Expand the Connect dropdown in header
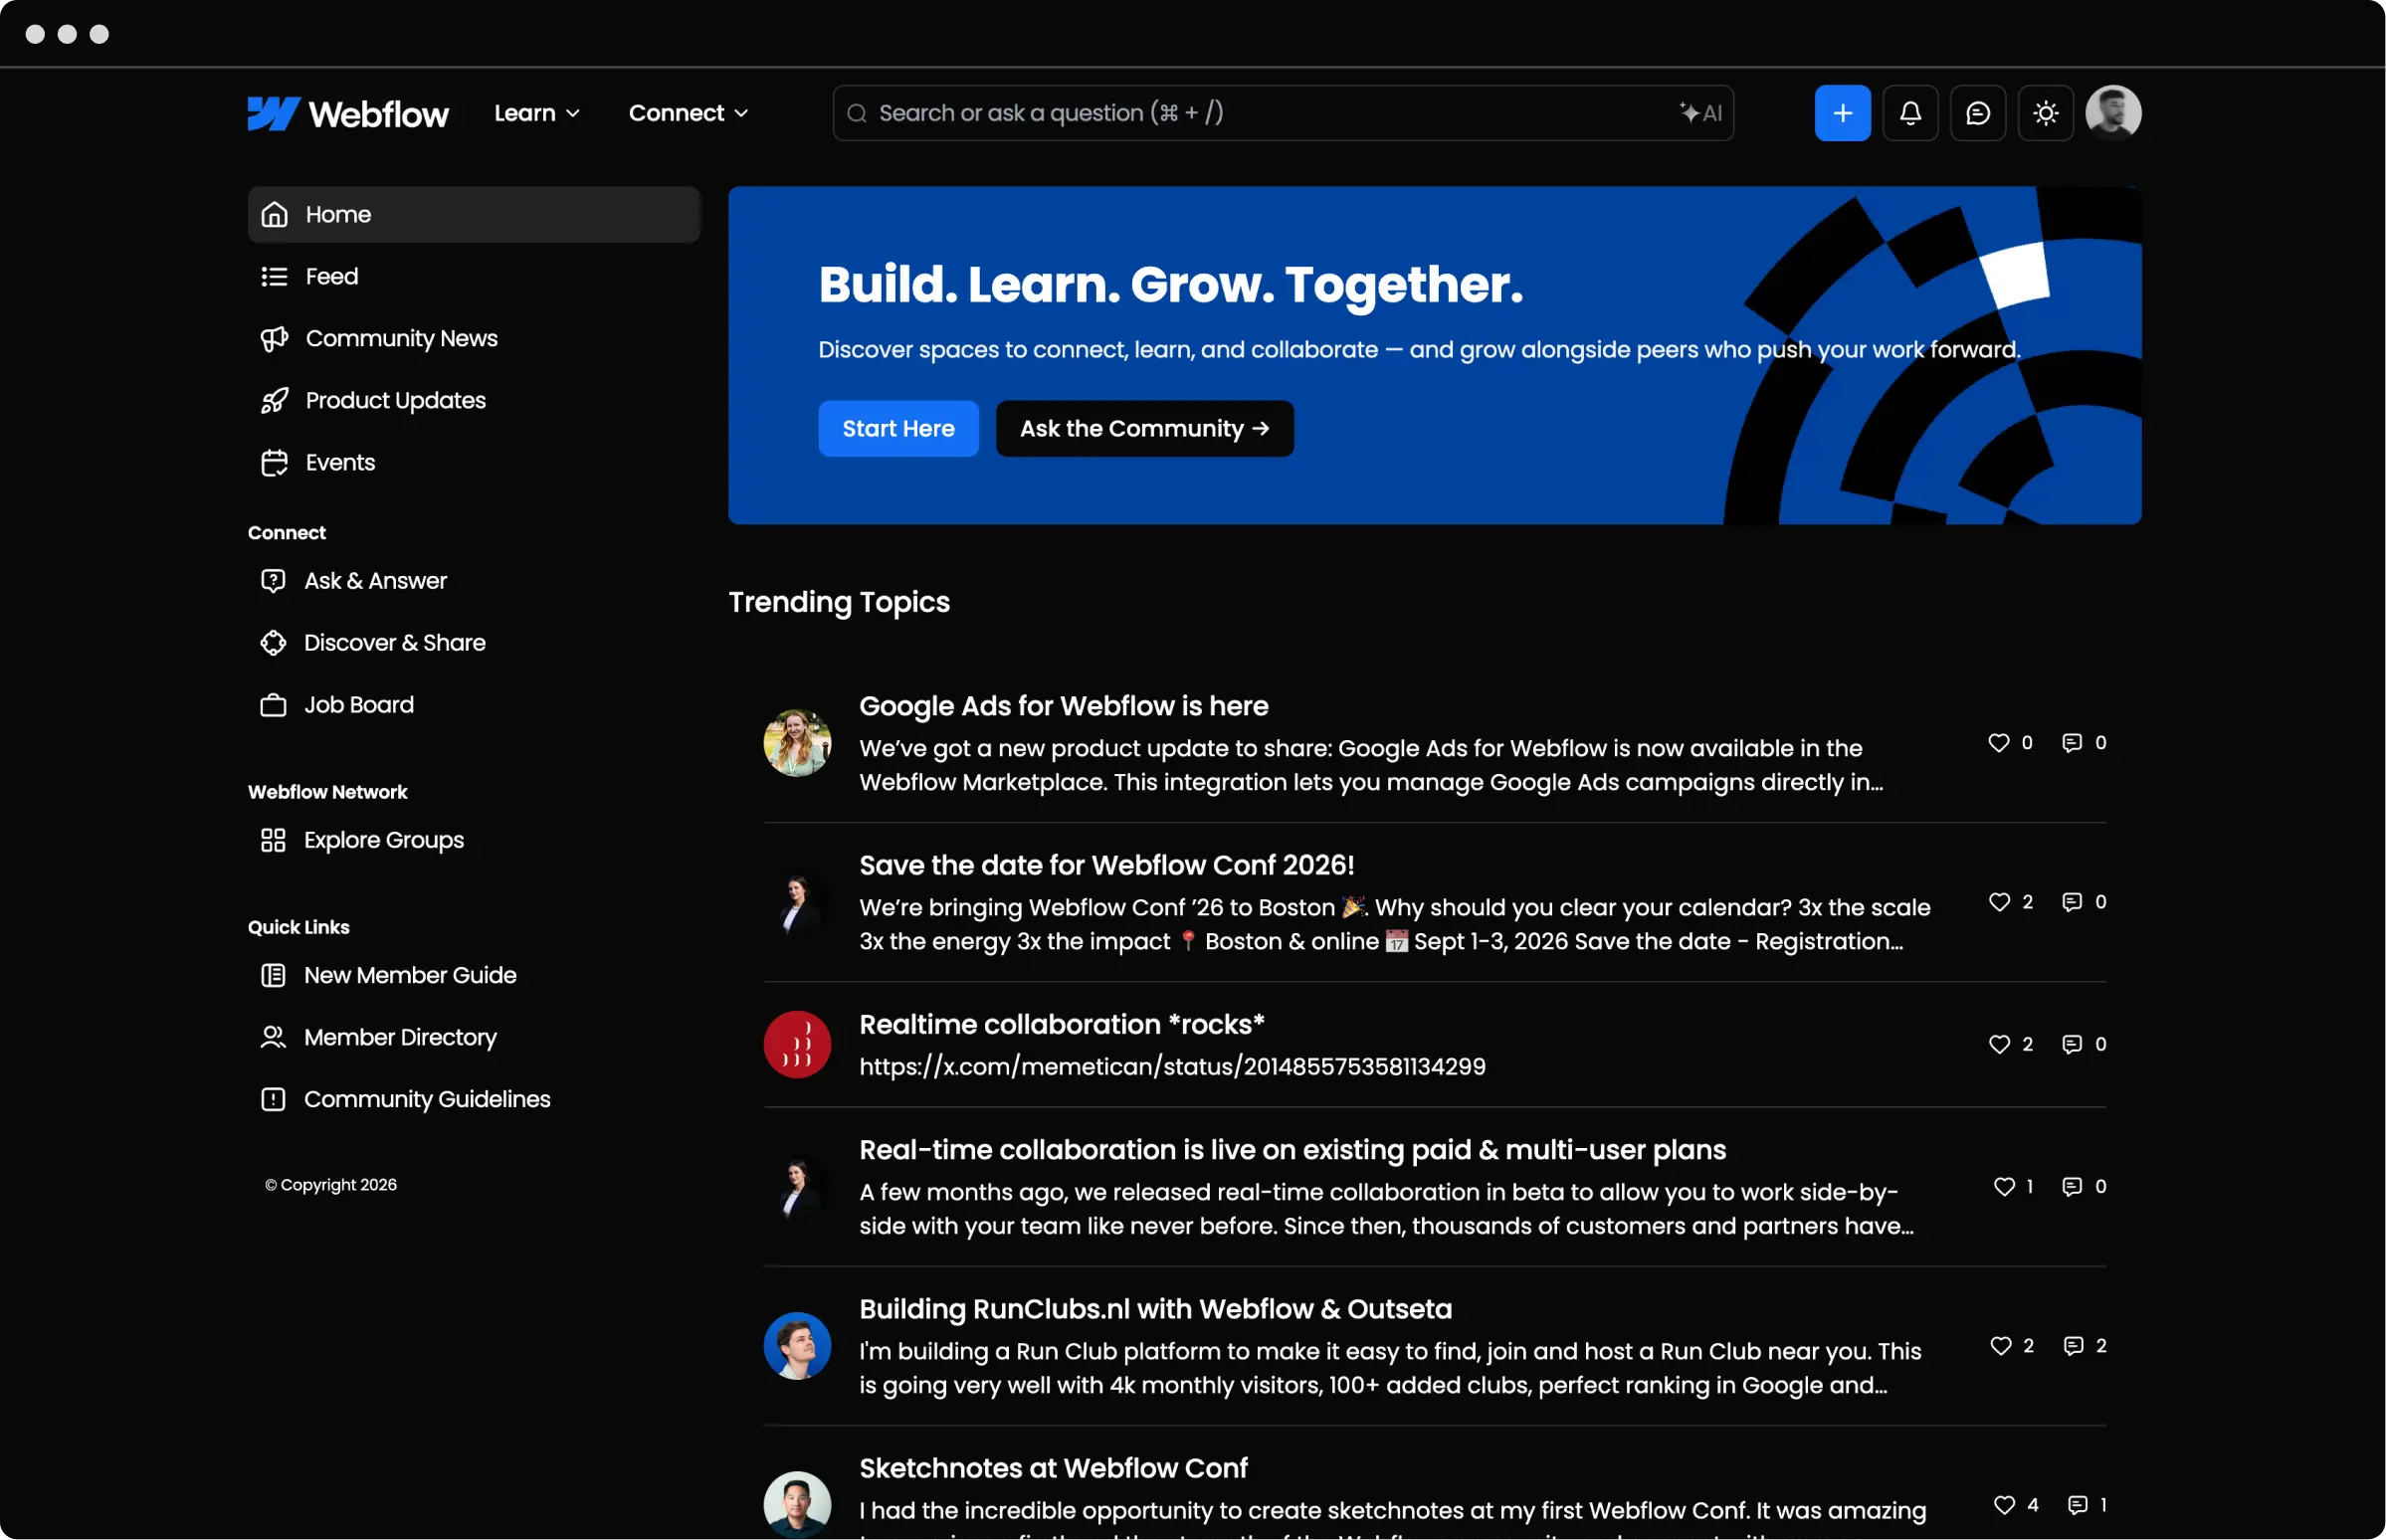 pos(687,113)
